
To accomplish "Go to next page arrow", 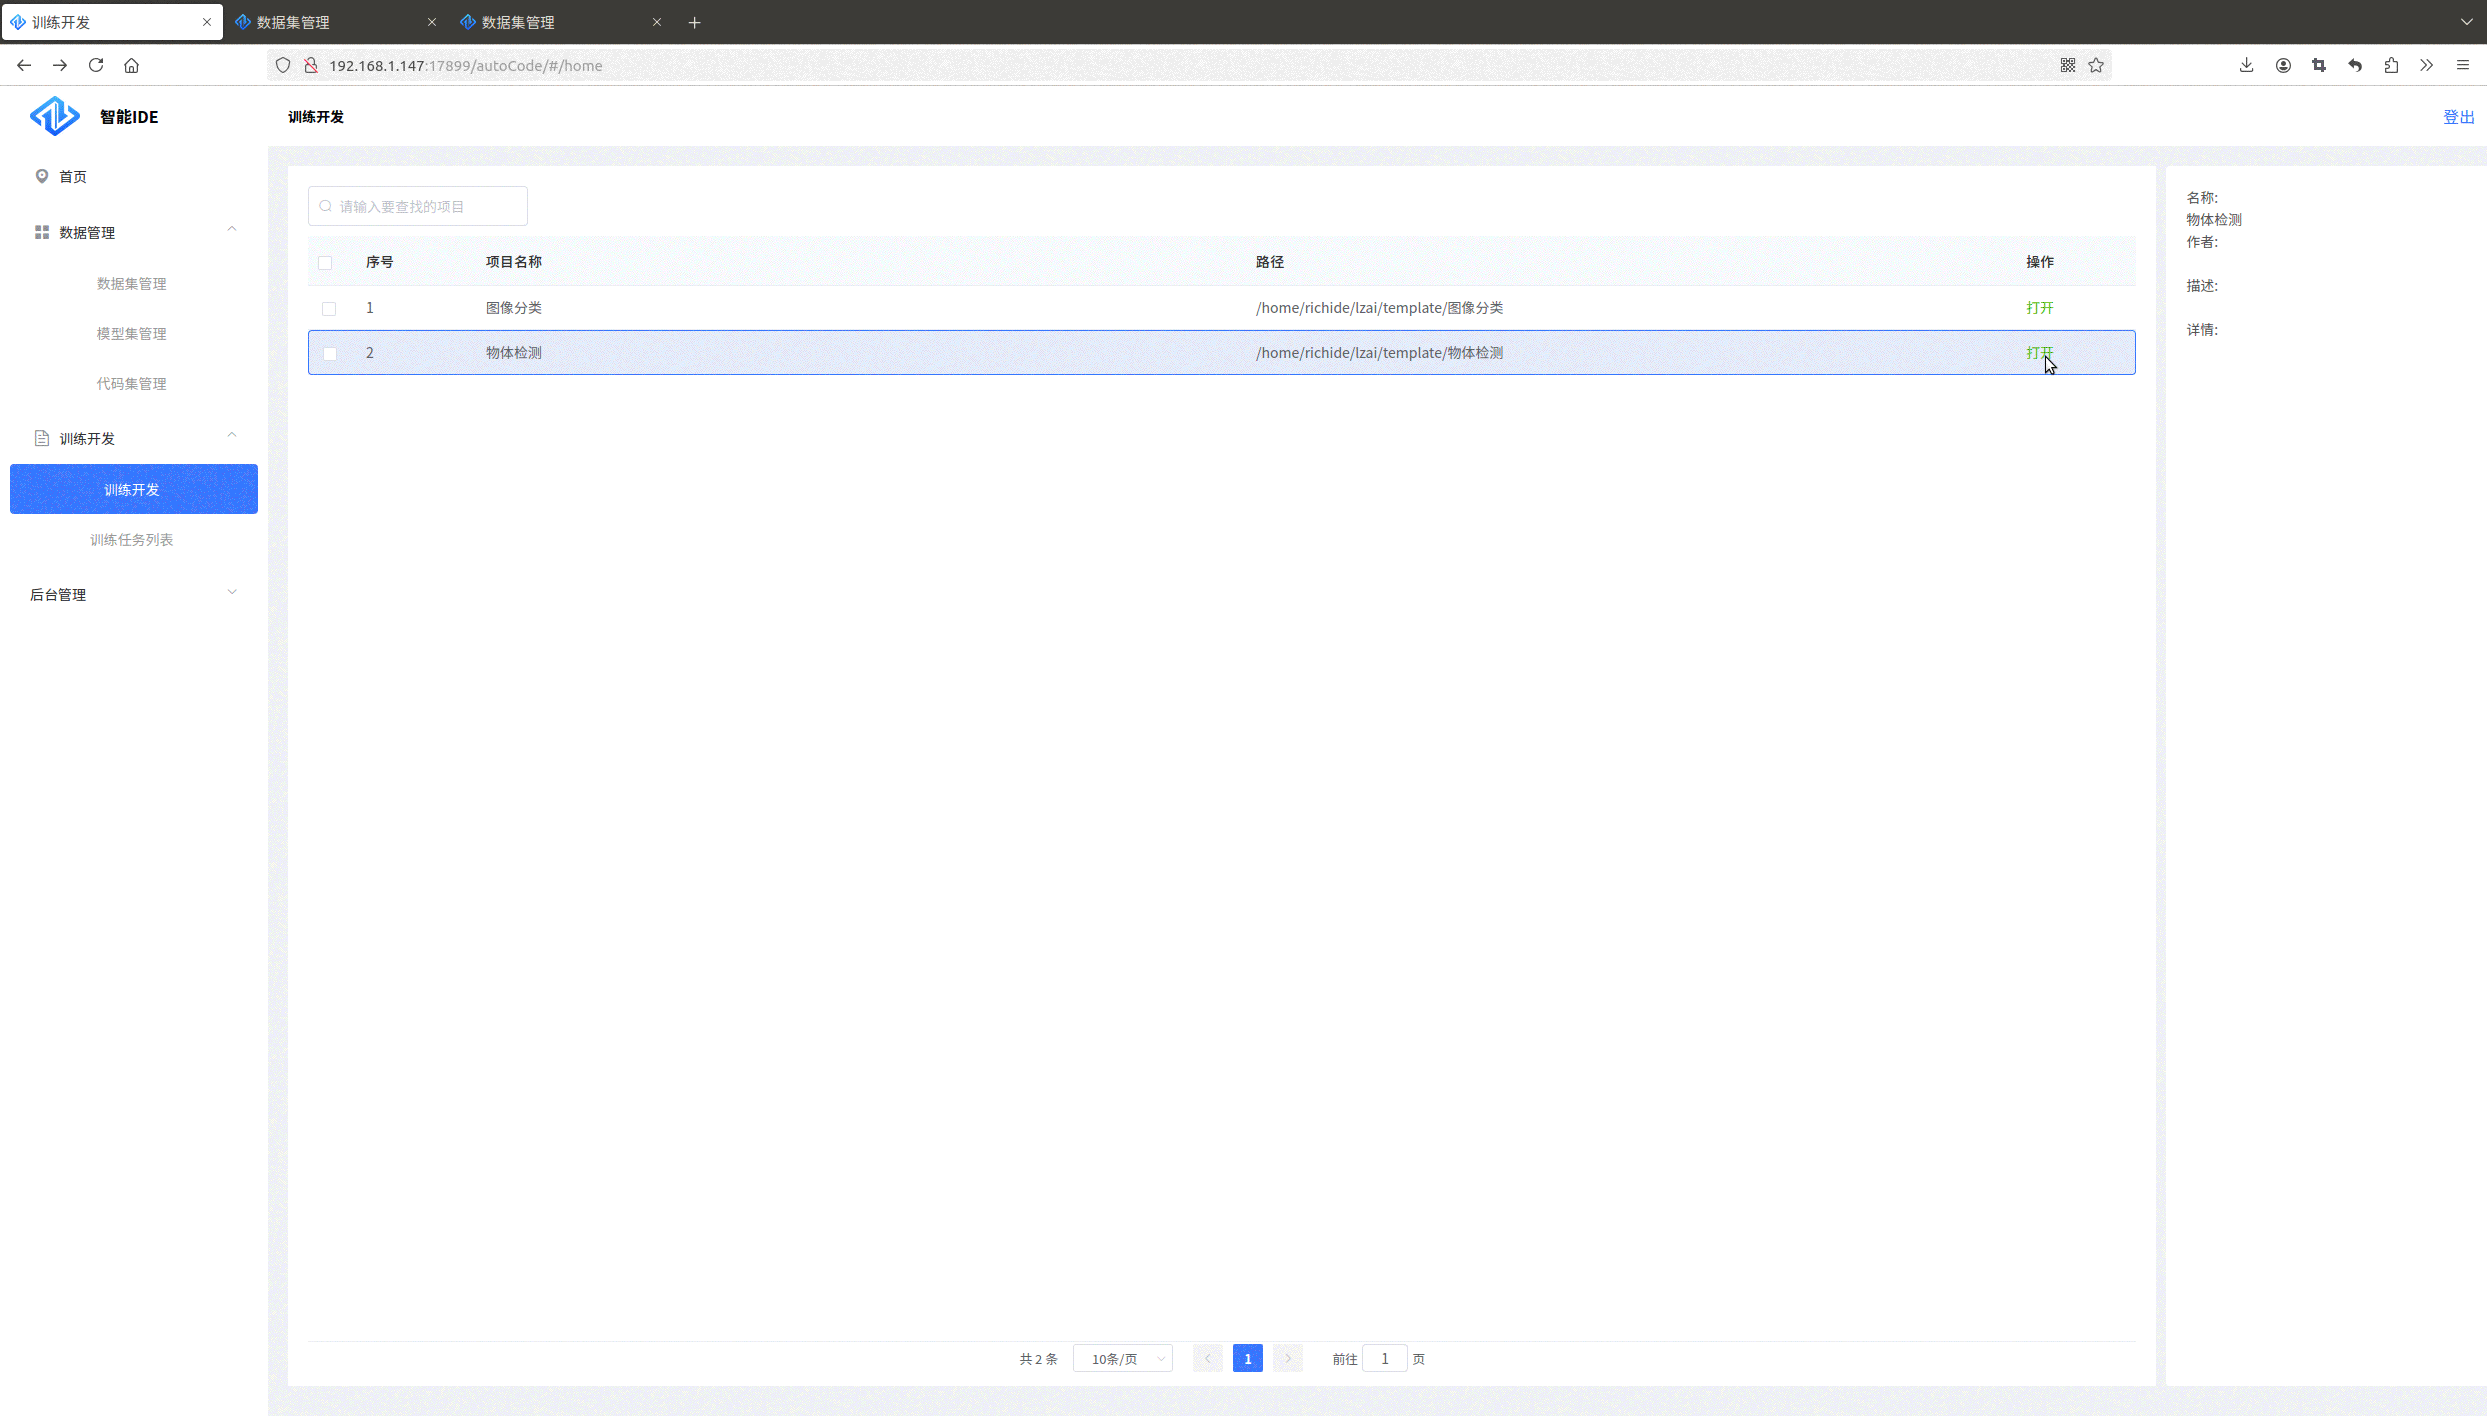I will tap(1288, 1358).
